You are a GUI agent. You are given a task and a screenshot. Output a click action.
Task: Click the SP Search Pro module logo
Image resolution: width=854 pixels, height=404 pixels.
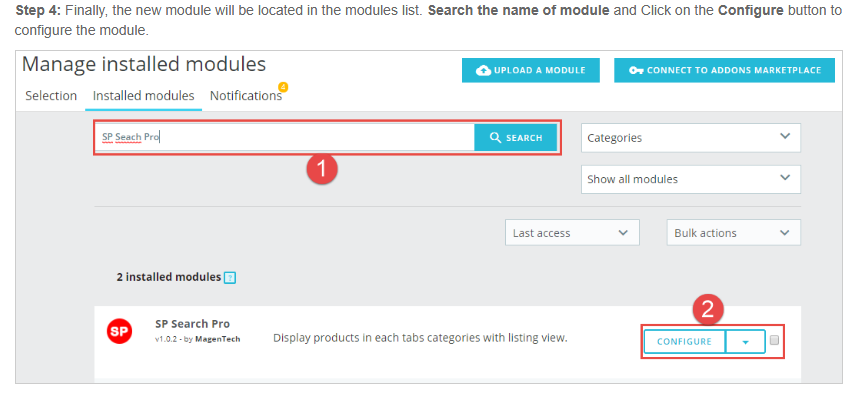coord(119,331)
